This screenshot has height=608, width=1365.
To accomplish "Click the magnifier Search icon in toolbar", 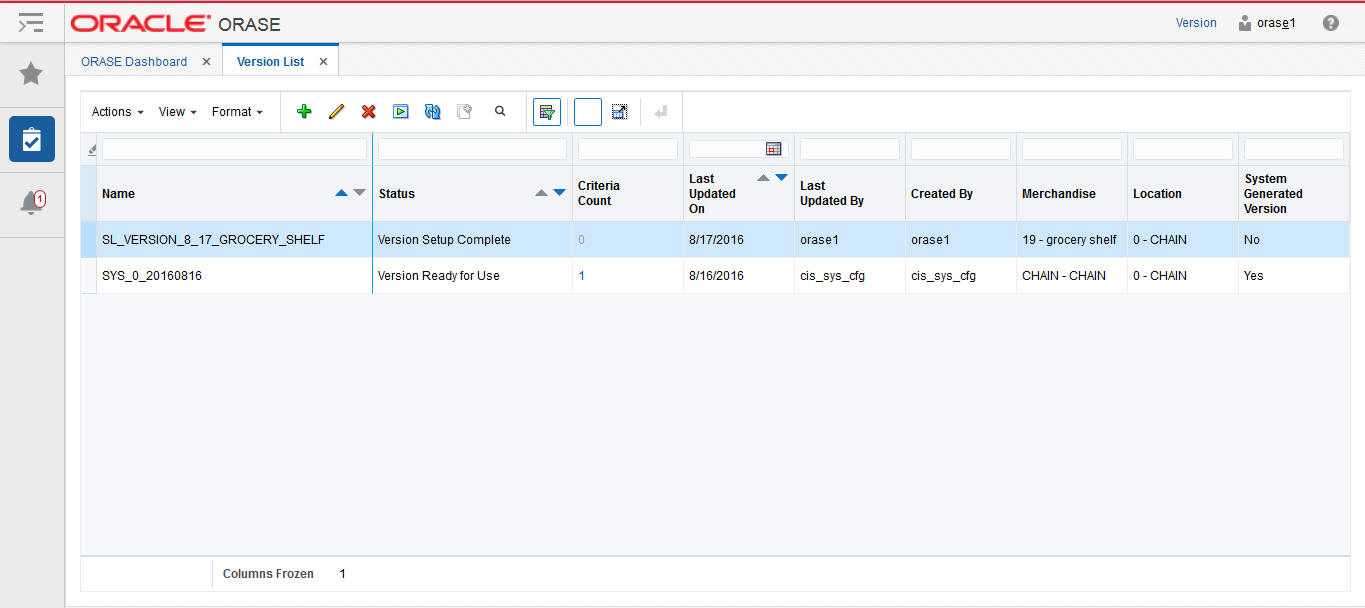I will coord(500,112).
